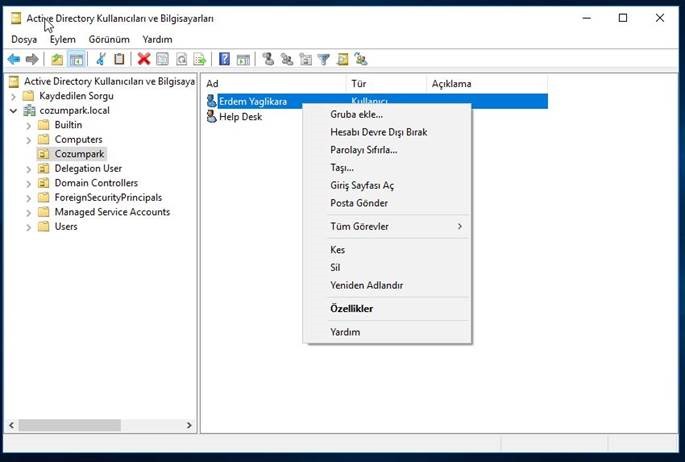Open the Eylem menu
The width and height of the screenshot is (685, 462).
click(x=62, y=39)
